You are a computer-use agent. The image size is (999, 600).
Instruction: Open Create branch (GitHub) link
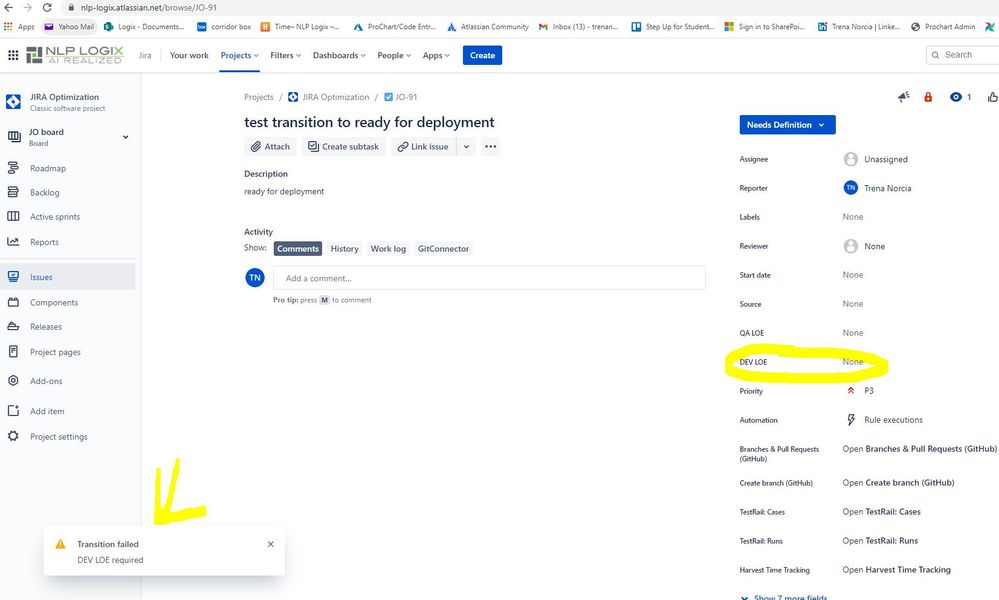[898, 482]
